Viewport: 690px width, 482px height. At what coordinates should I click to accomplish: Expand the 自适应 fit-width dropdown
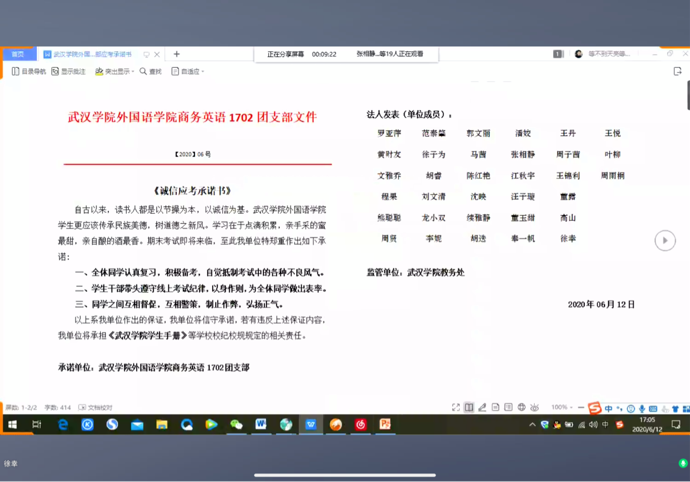click(187, 72)
